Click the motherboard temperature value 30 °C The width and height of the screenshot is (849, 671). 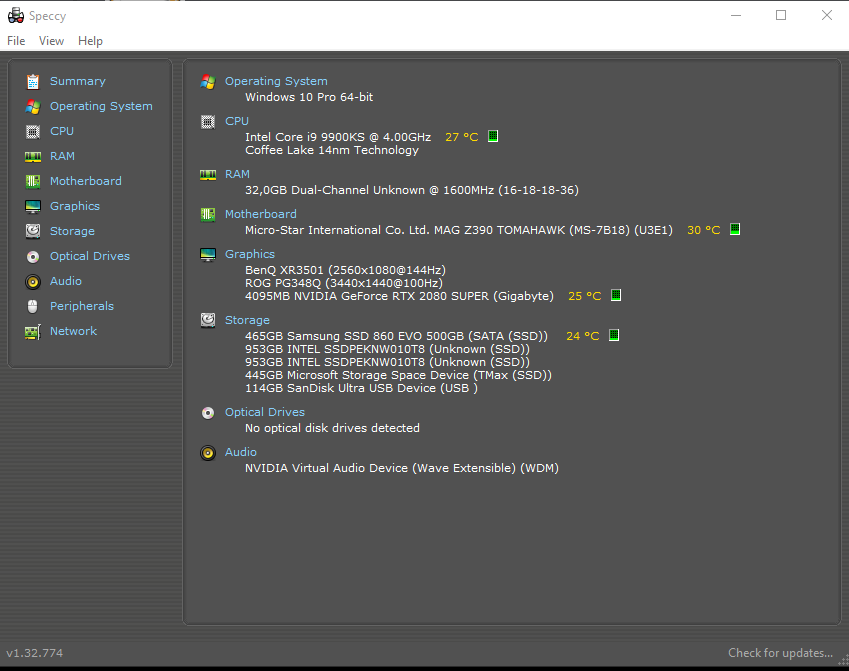click(704, 230)
